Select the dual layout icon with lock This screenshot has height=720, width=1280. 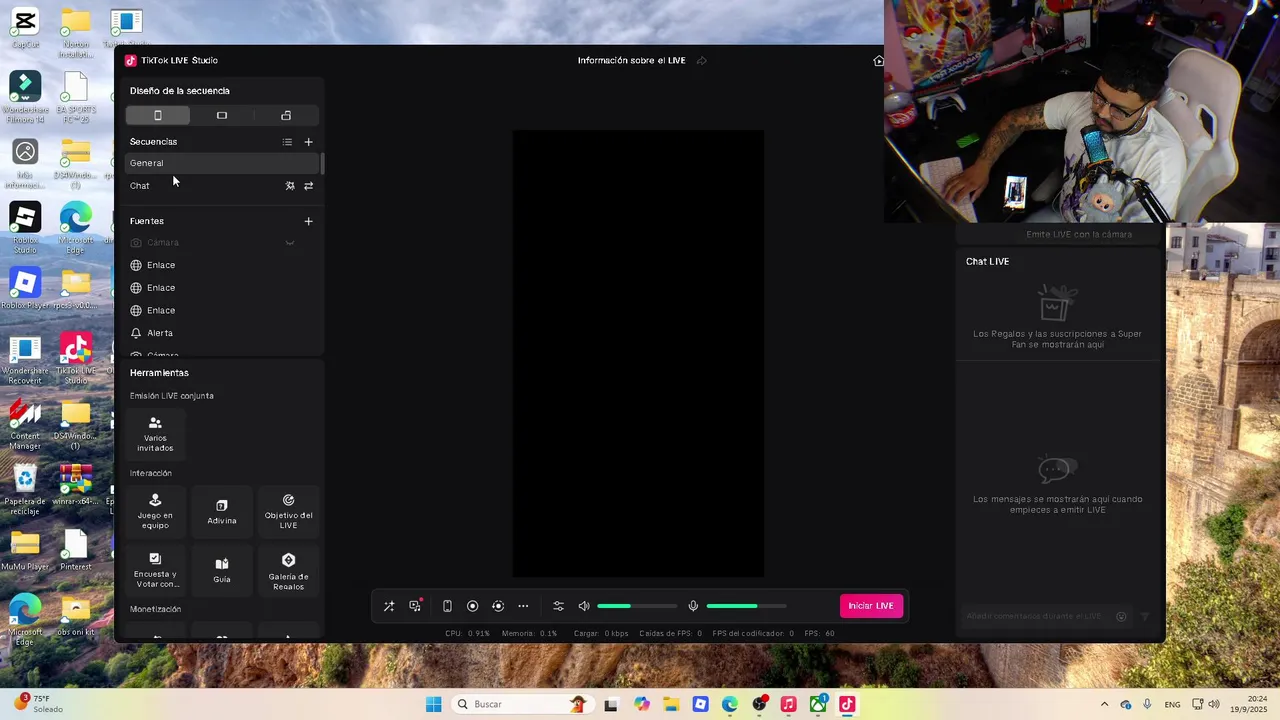[x=286, y=115]
